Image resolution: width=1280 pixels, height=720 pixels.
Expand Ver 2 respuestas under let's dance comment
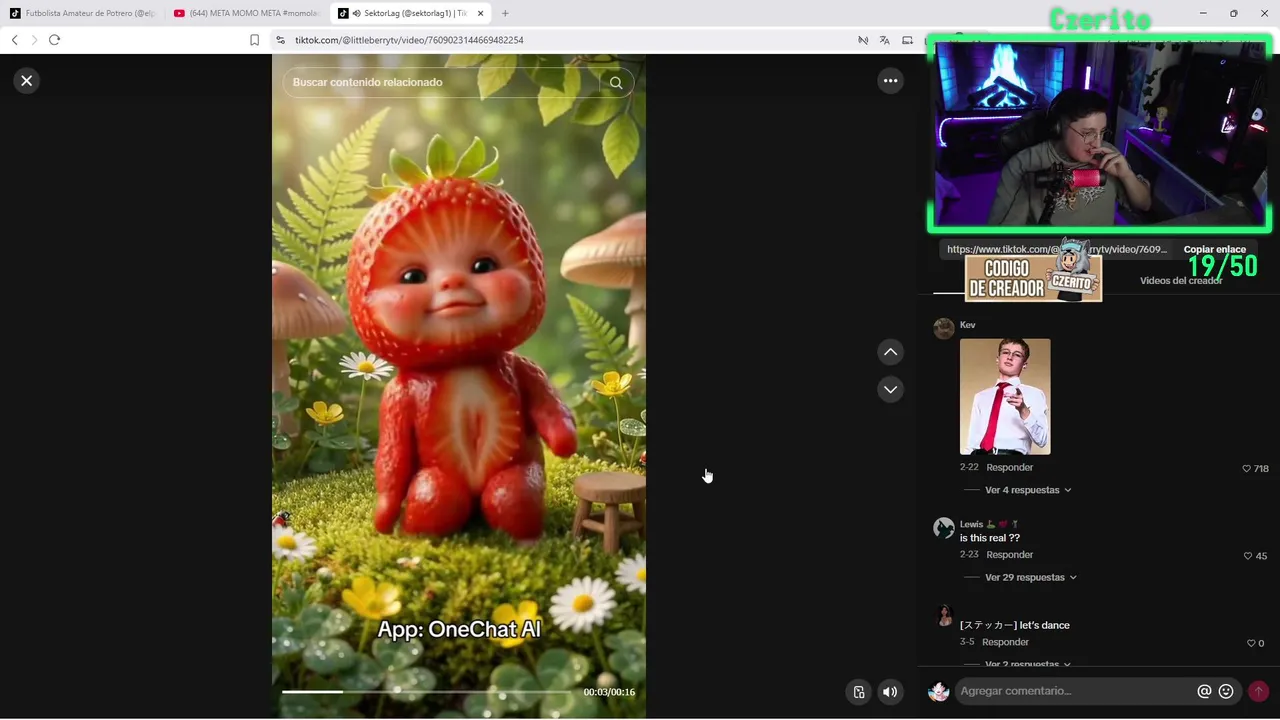[x=1028, y=664]
